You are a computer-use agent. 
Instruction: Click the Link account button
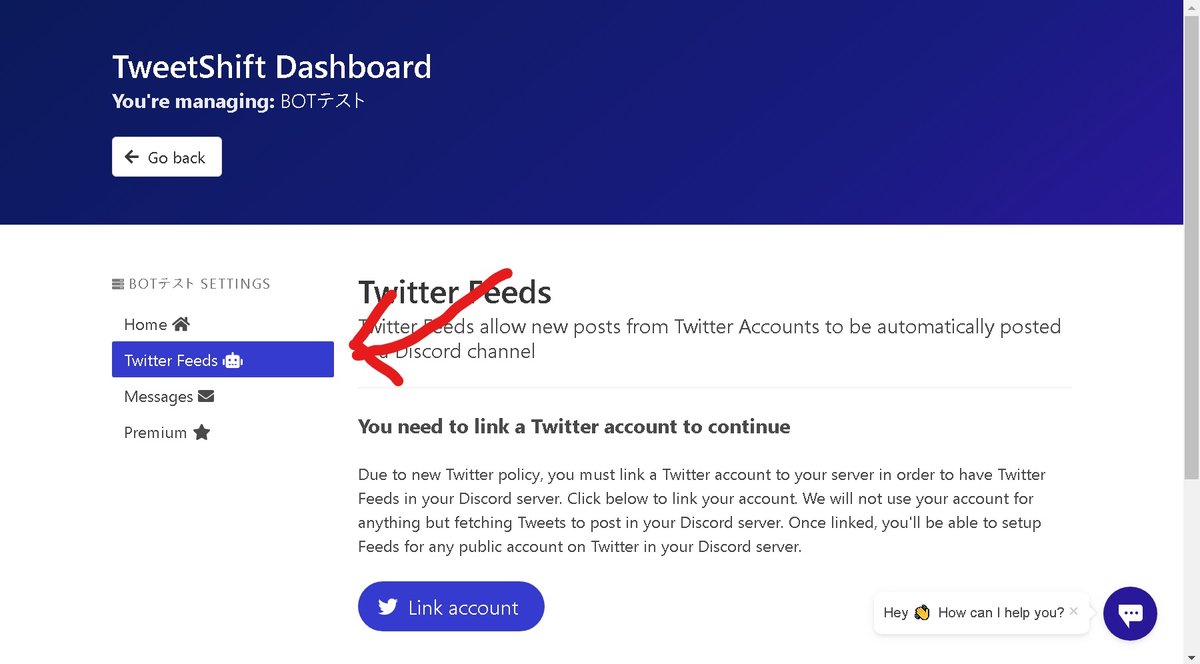tap(451, 607)
